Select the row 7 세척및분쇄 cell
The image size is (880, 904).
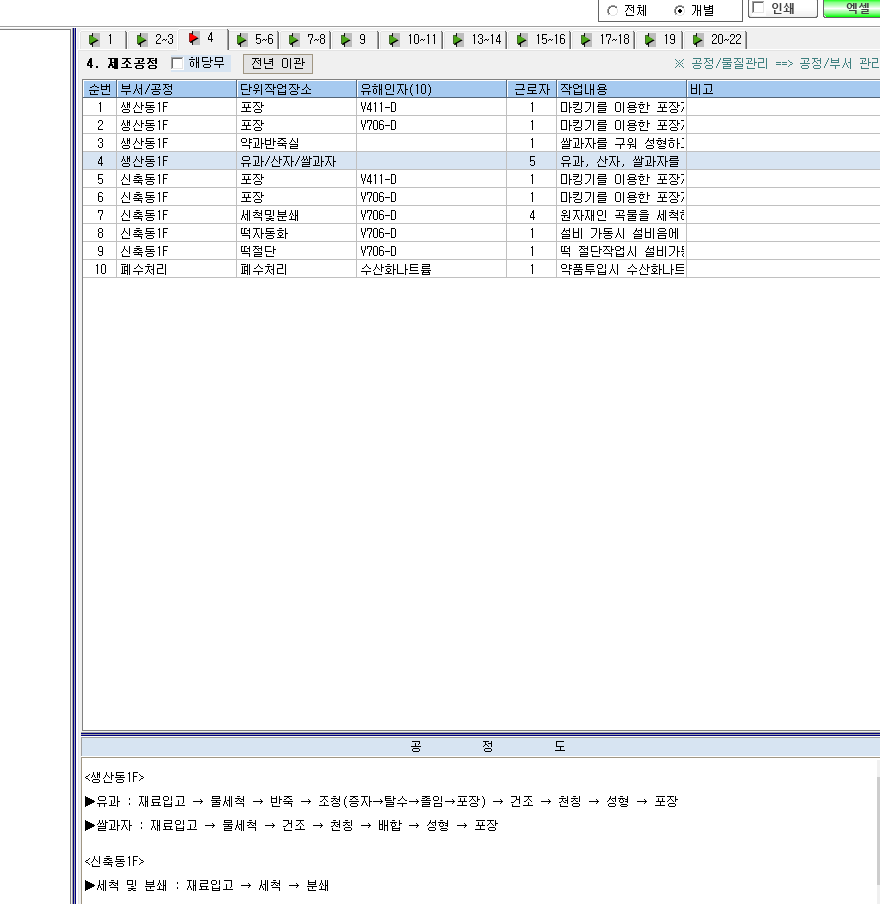pos(296,215)
